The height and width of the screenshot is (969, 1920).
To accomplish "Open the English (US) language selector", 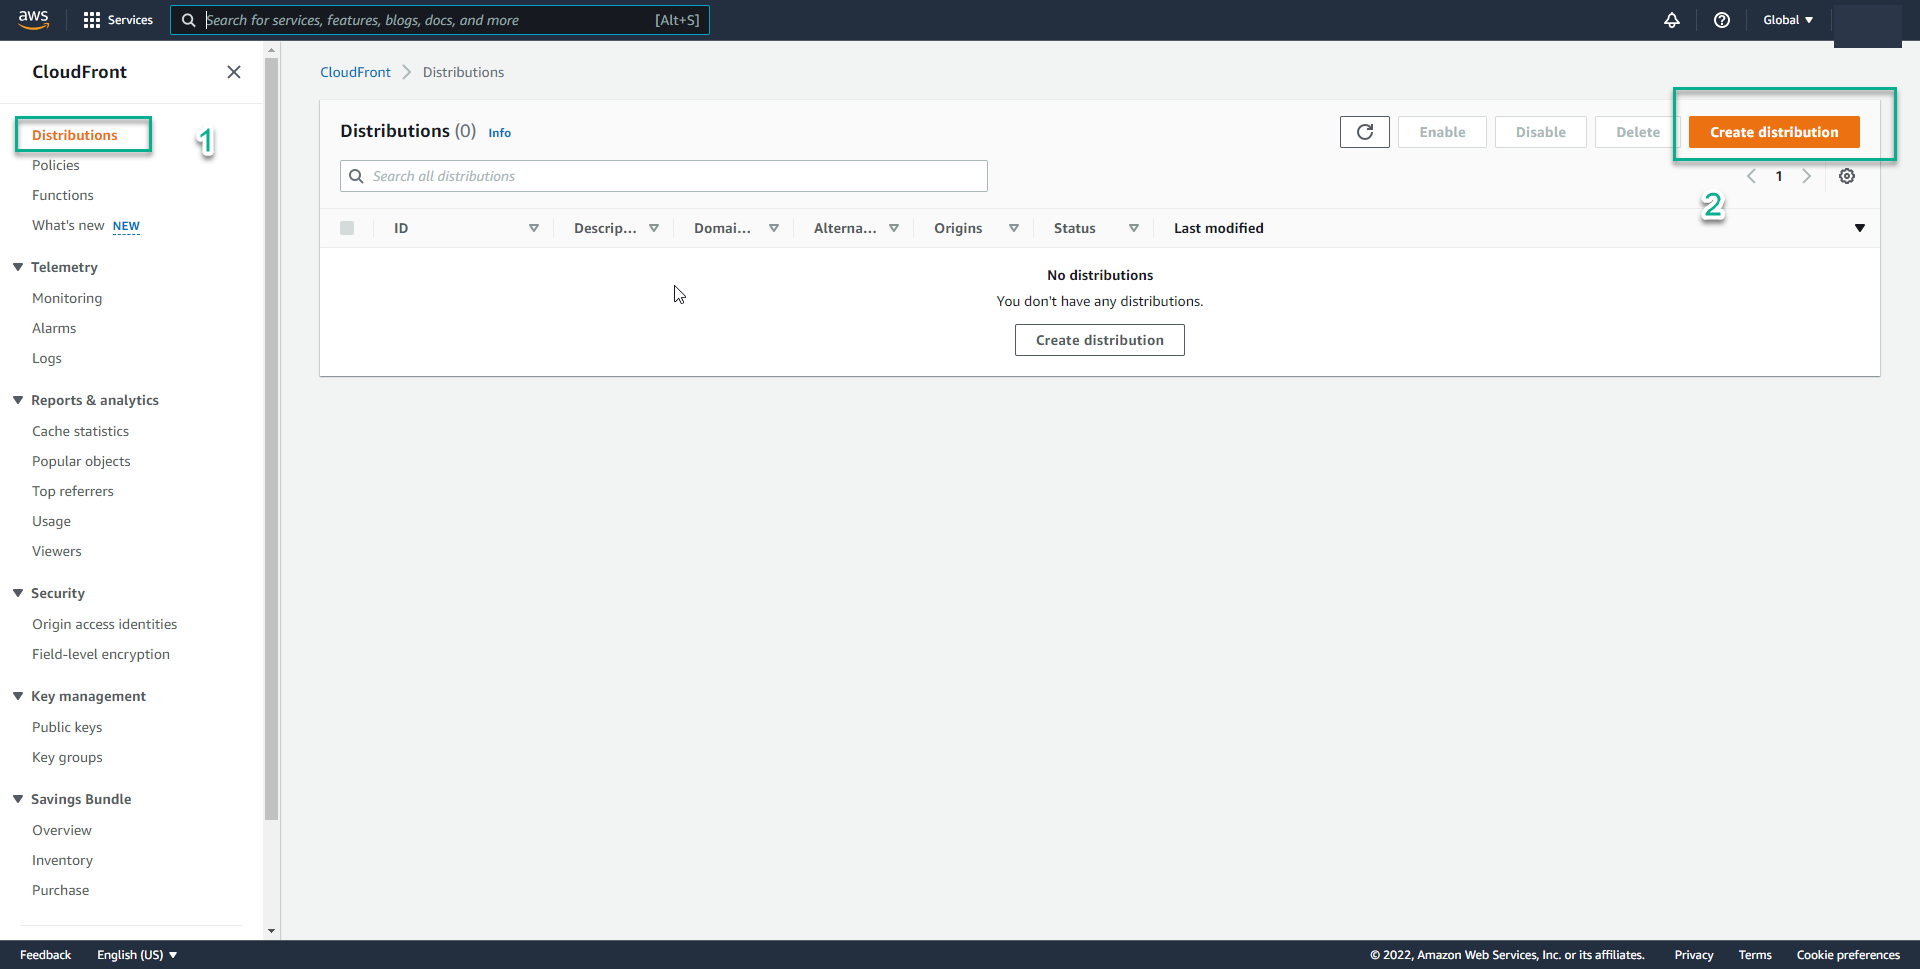I will coord(137,955).
